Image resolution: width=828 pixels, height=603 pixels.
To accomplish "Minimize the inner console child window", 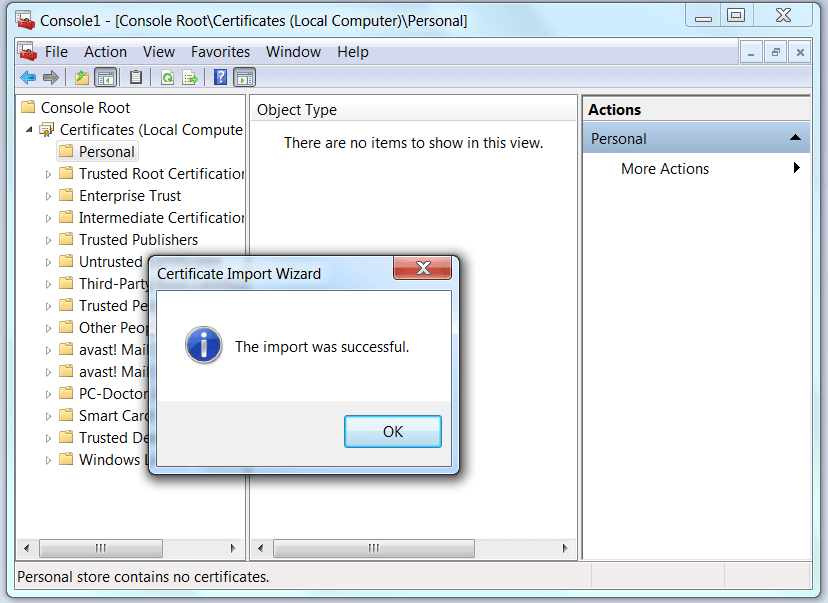I will click(x=750, y=52).
